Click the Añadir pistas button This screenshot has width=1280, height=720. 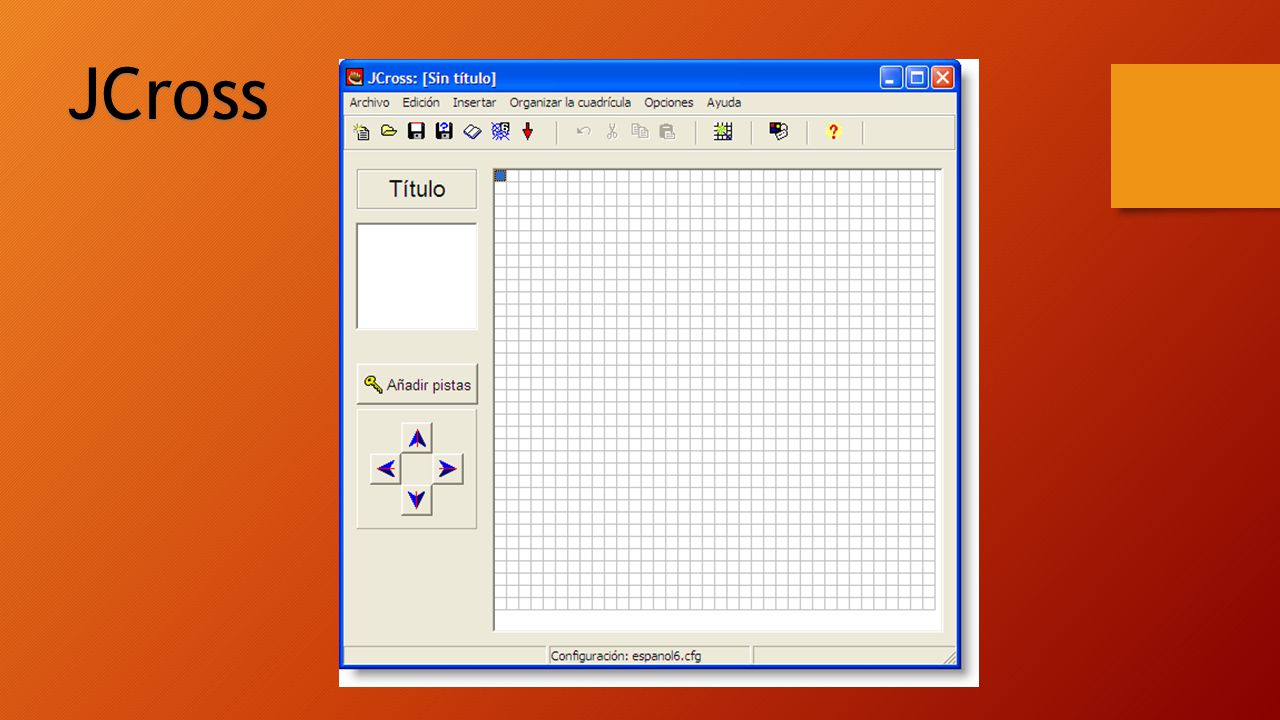(x=417, y=384)
